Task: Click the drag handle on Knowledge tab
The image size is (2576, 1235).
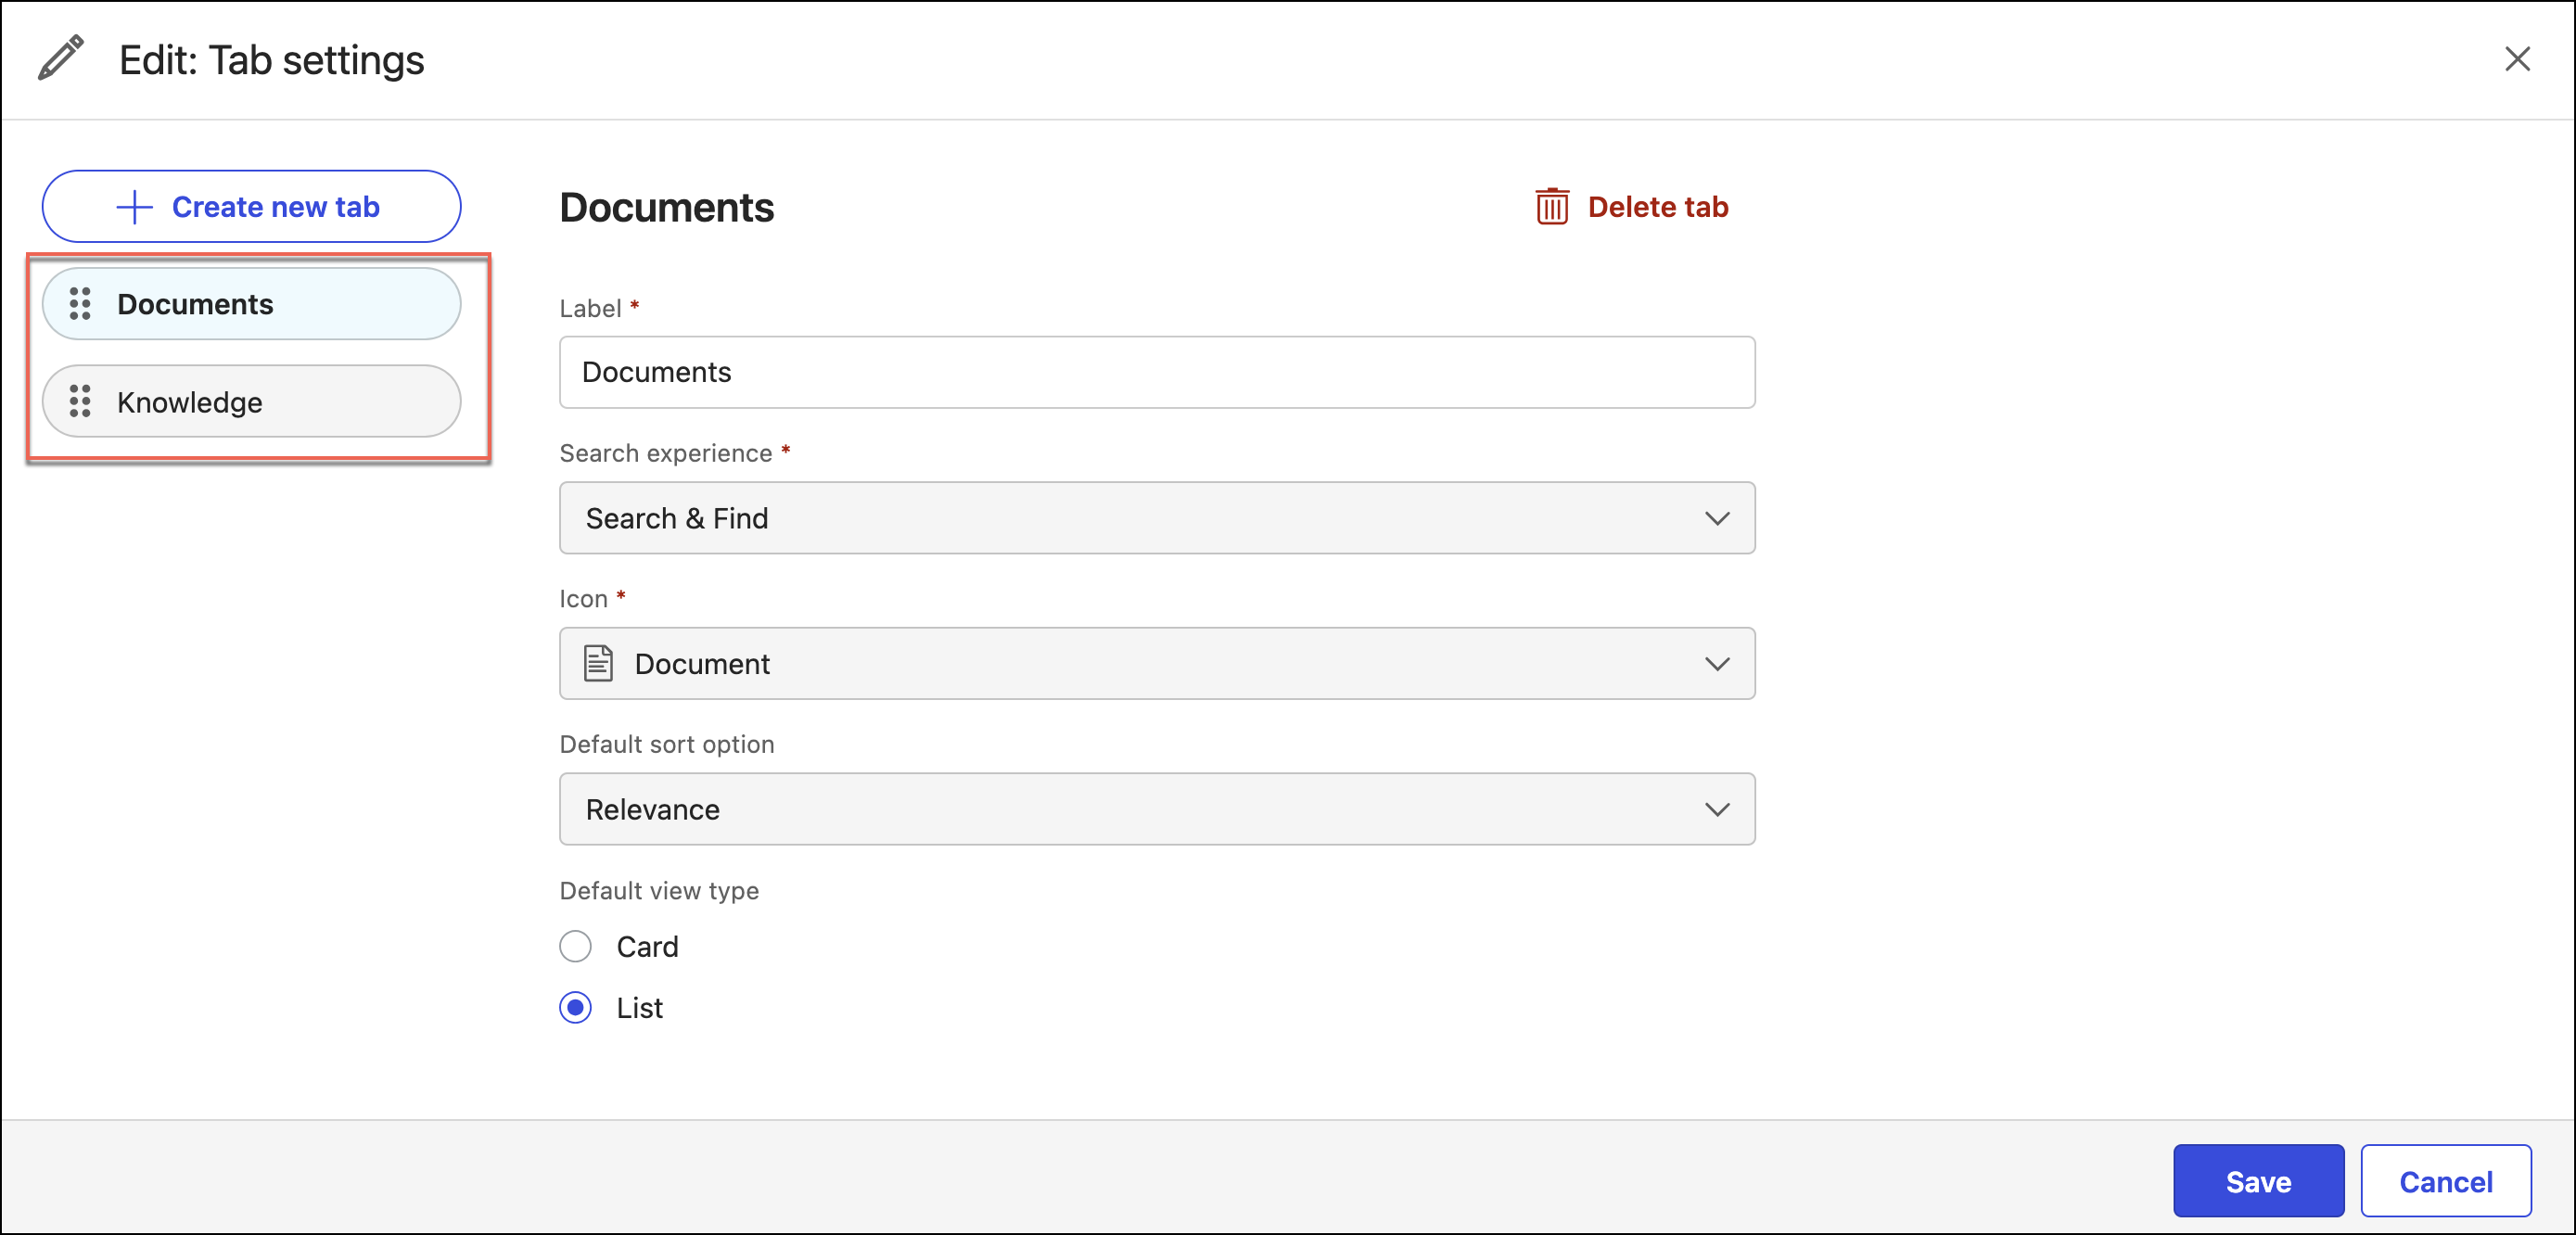Action: click(80, 402)
